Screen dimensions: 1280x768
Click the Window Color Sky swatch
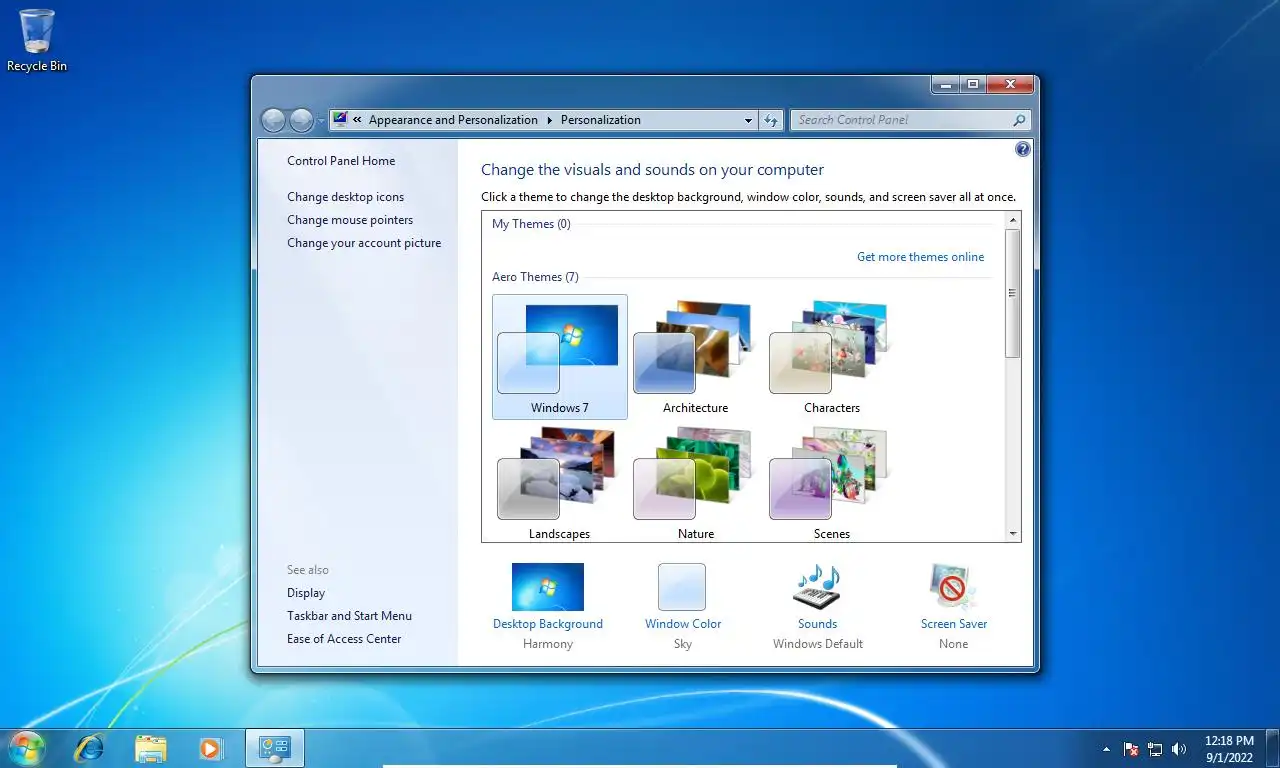[x=682, y=587]
